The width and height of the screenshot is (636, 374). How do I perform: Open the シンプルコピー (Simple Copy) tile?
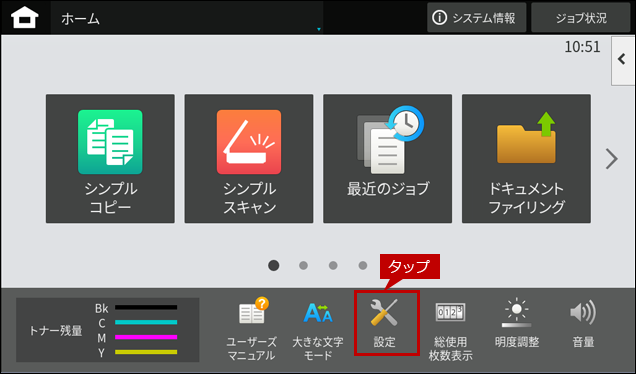click(x=110, y=159)
